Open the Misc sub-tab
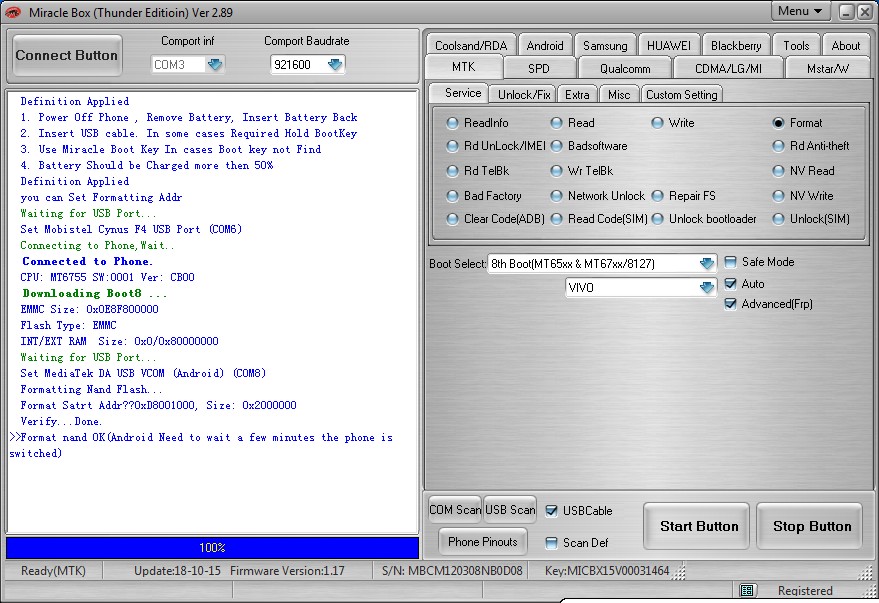 pyautogui.click(x=619, y=94)
